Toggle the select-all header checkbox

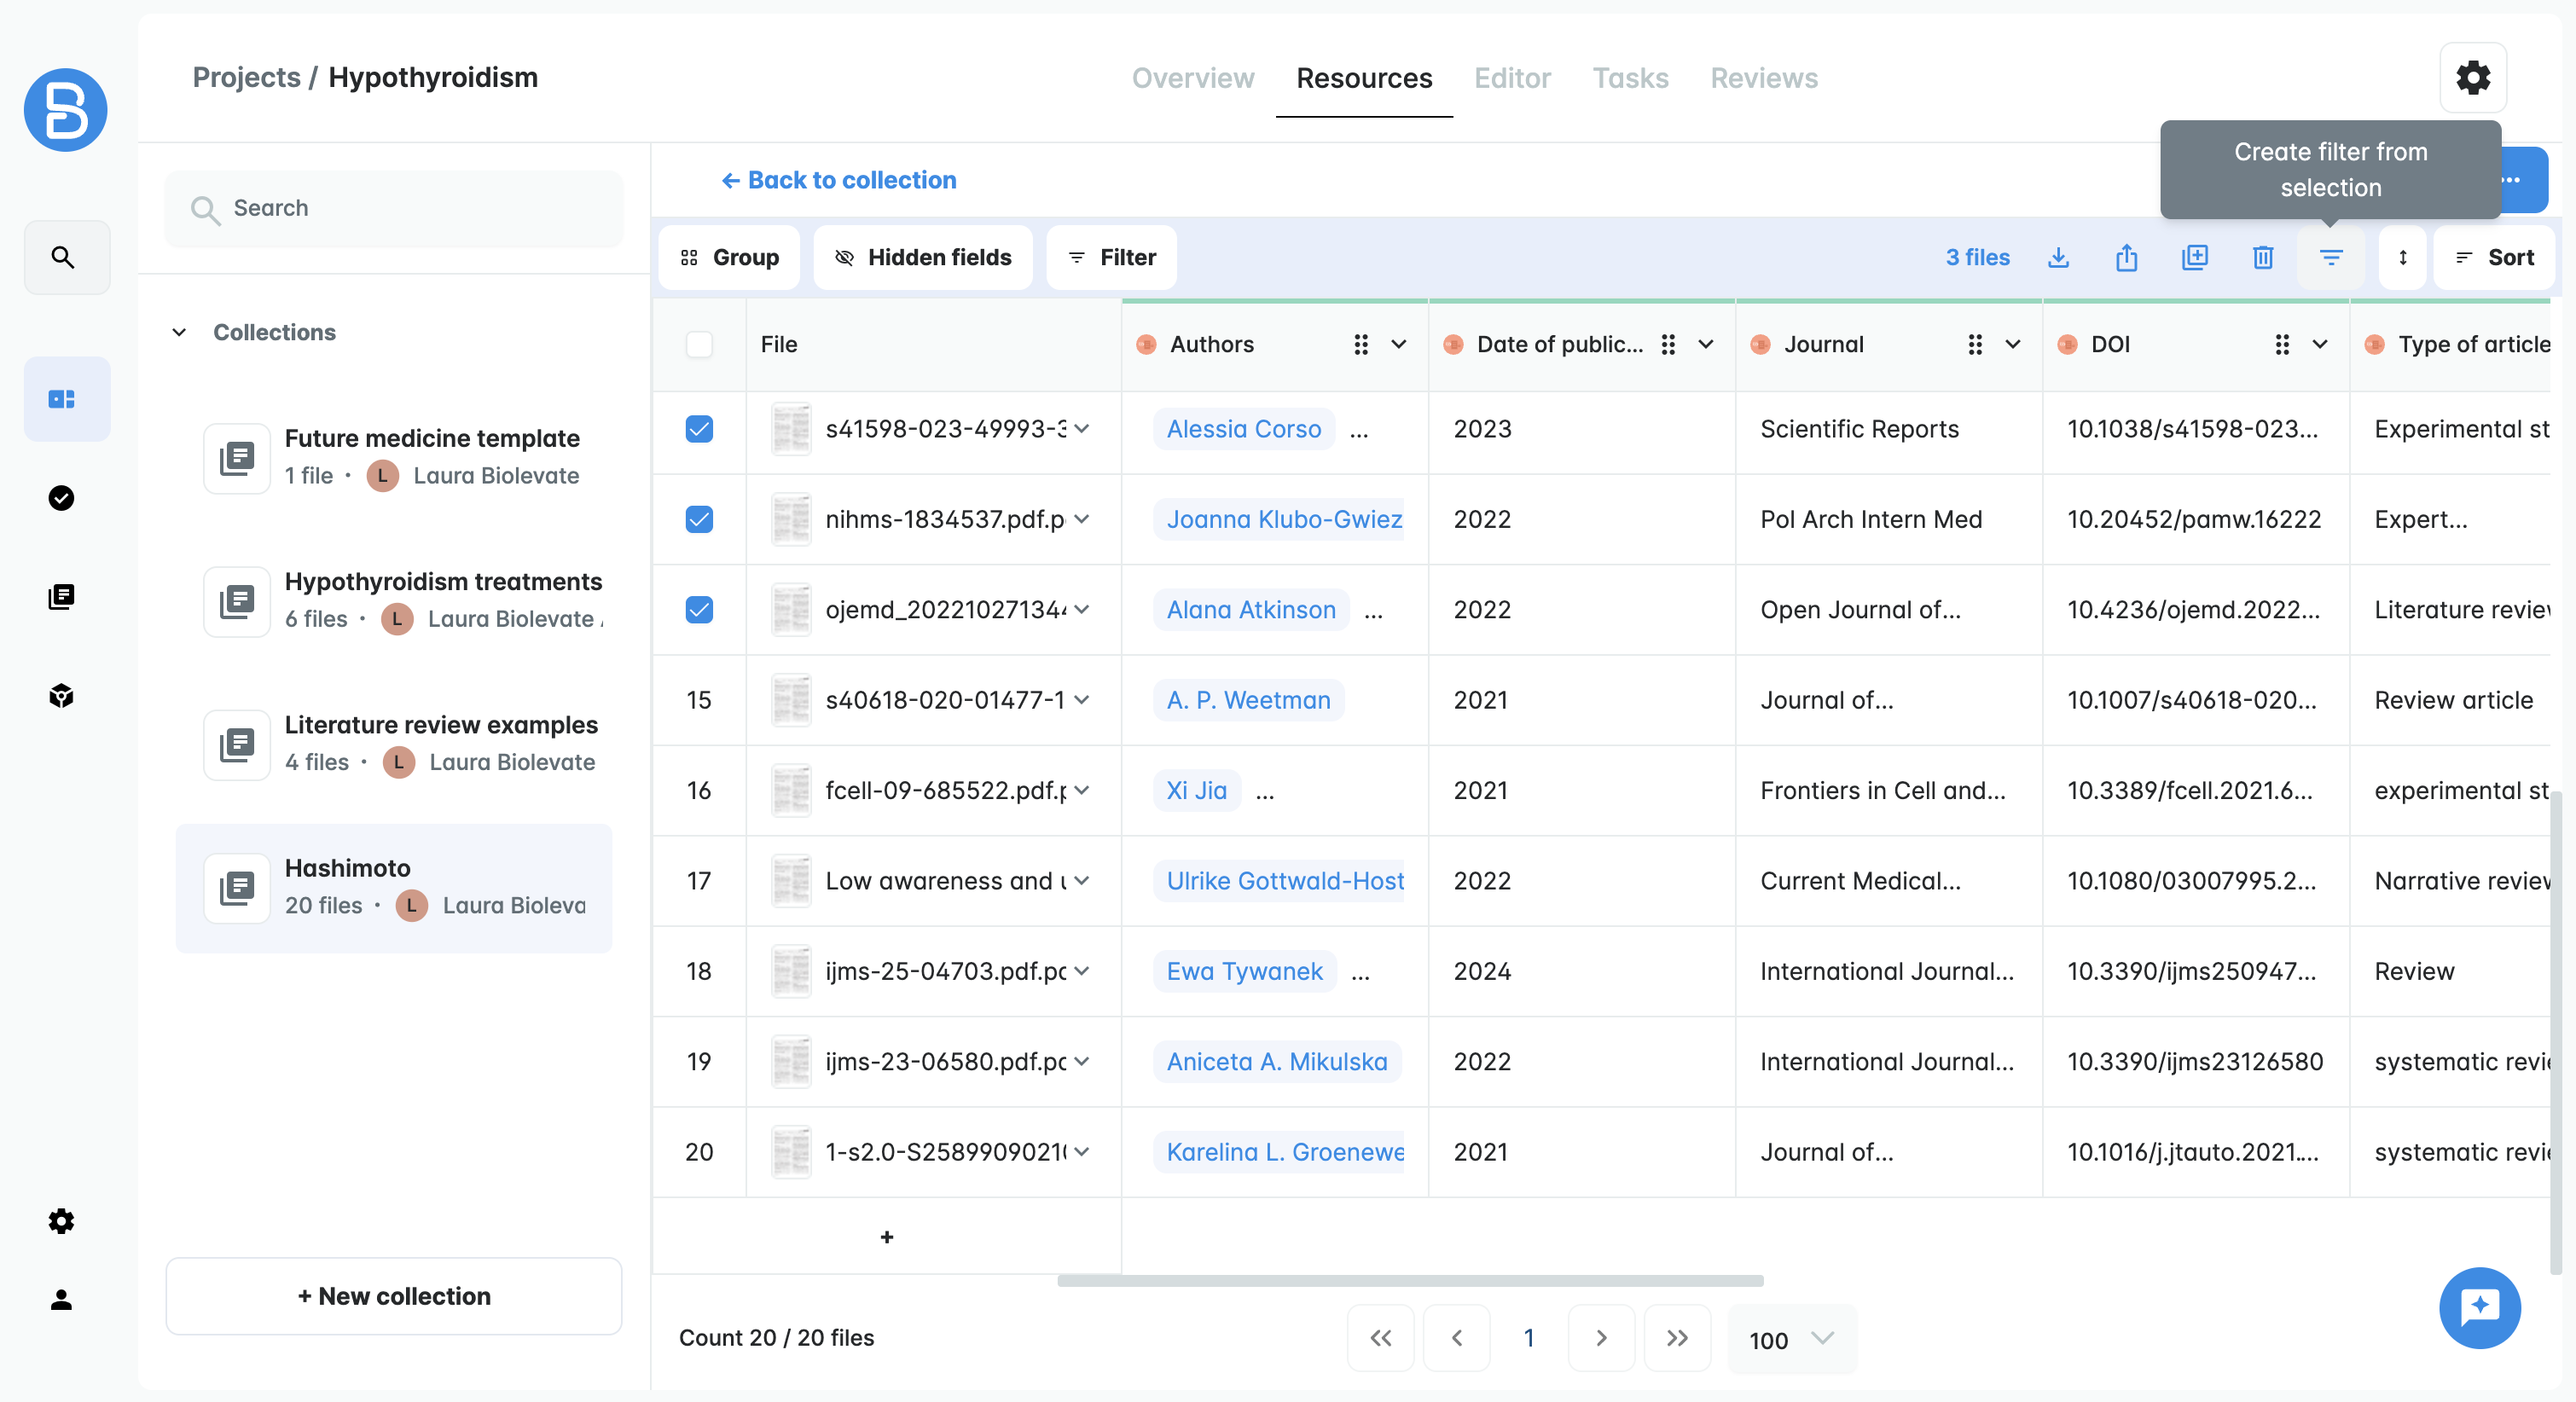pos(699,344)
